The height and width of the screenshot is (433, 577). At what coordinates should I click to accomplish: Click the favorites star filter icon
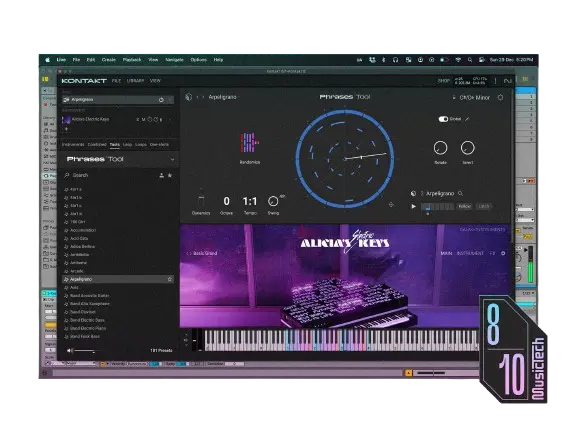click(x=170, y=175)
